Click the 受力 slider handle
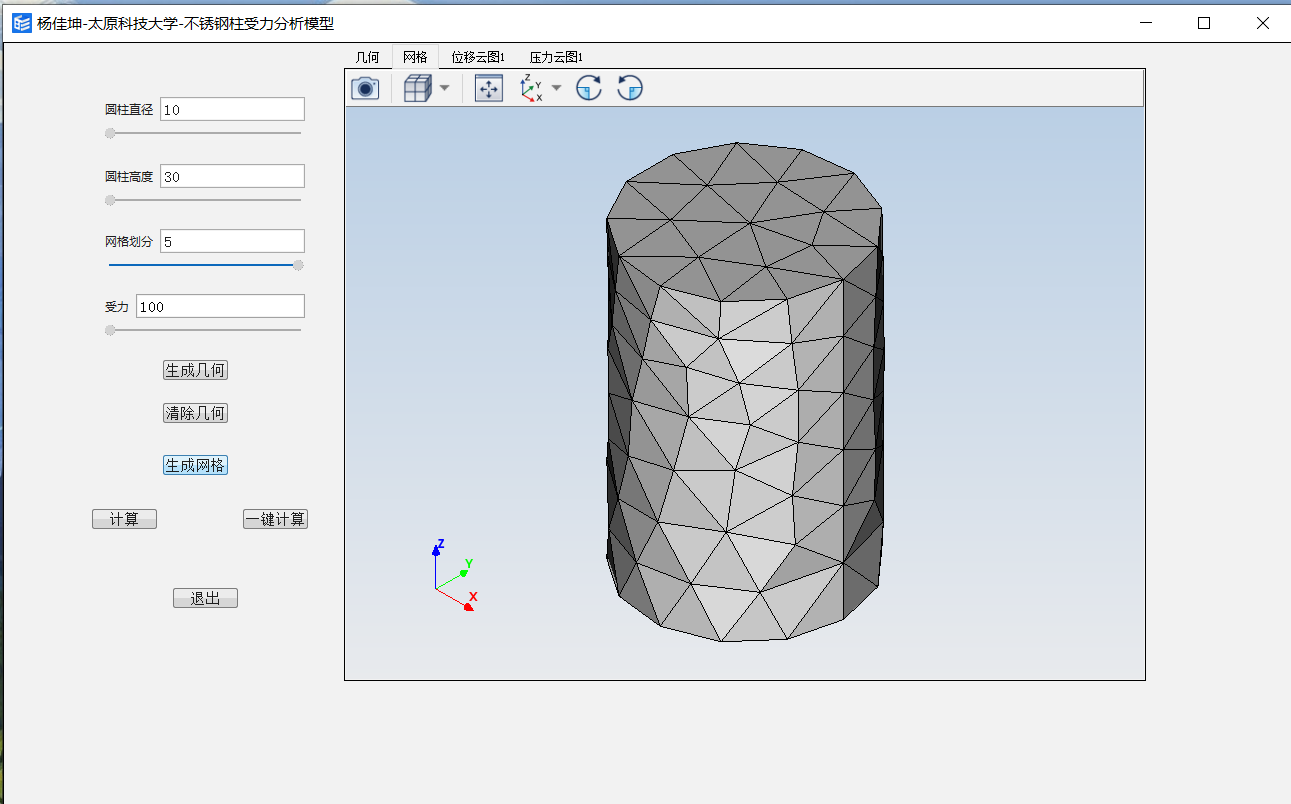The image size is (1291, 804). pyautogui.click(x=110, y=330)
